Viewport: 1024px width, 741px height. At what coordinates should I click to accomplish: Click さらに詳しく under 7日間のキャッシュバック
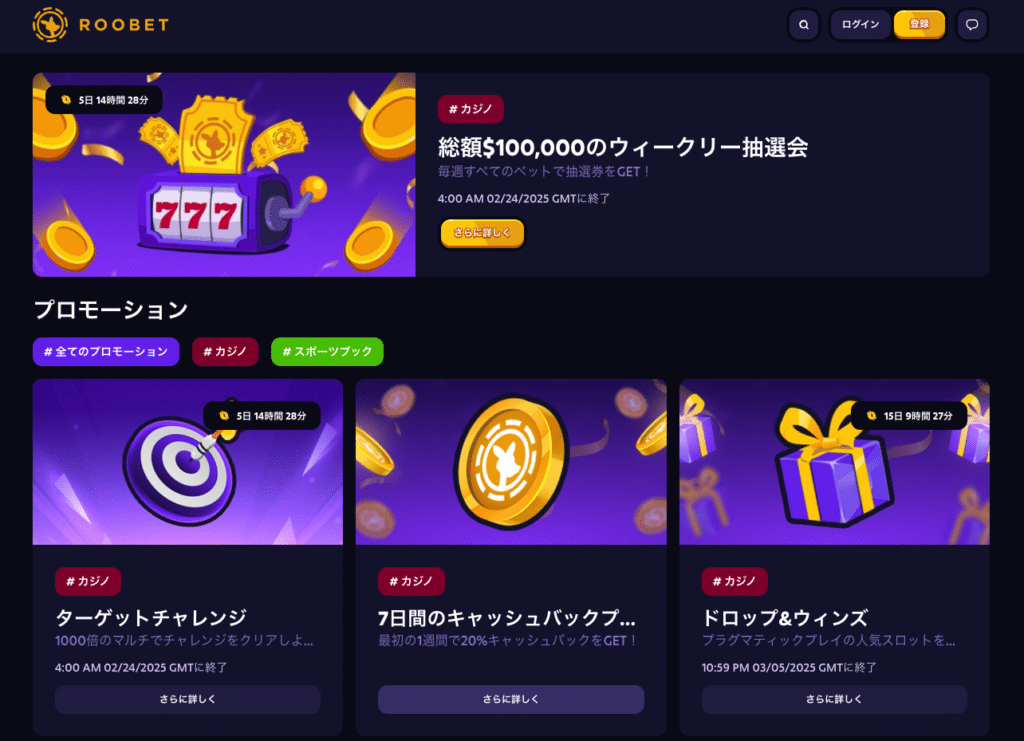coord(511,699)
